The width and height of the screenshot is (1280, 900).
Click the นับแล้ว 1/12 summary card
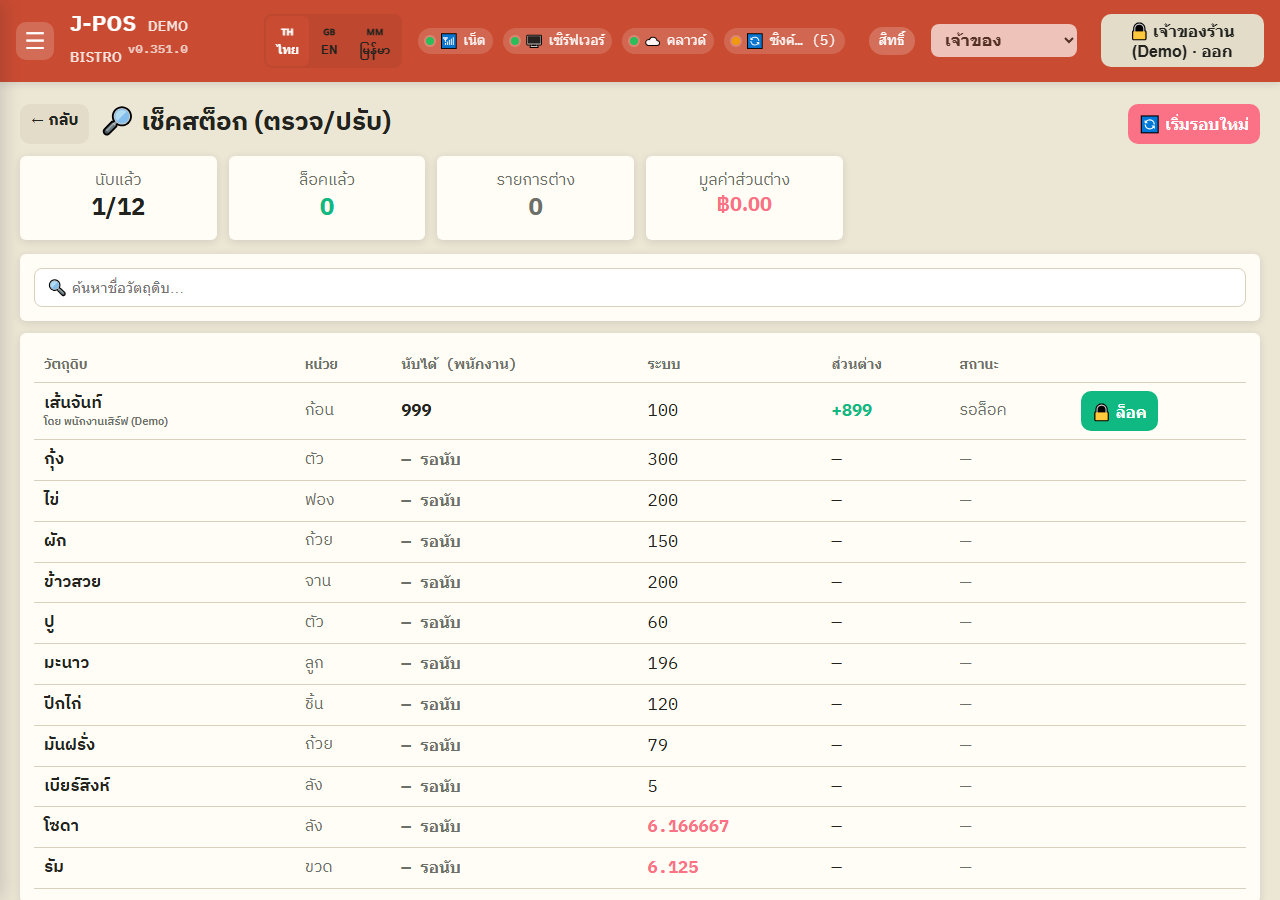[118, 198]
